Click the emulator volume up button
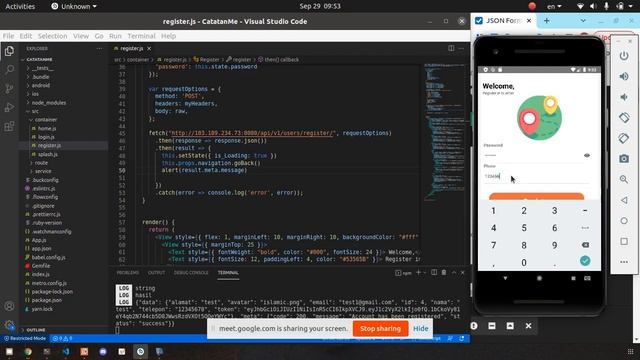640x360 pixels. click(x=624, y=76)
